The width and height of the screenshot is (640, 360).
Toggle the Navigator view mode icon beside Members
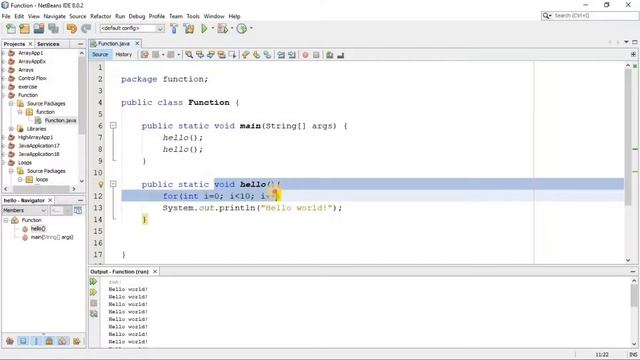tap(78, 210)
